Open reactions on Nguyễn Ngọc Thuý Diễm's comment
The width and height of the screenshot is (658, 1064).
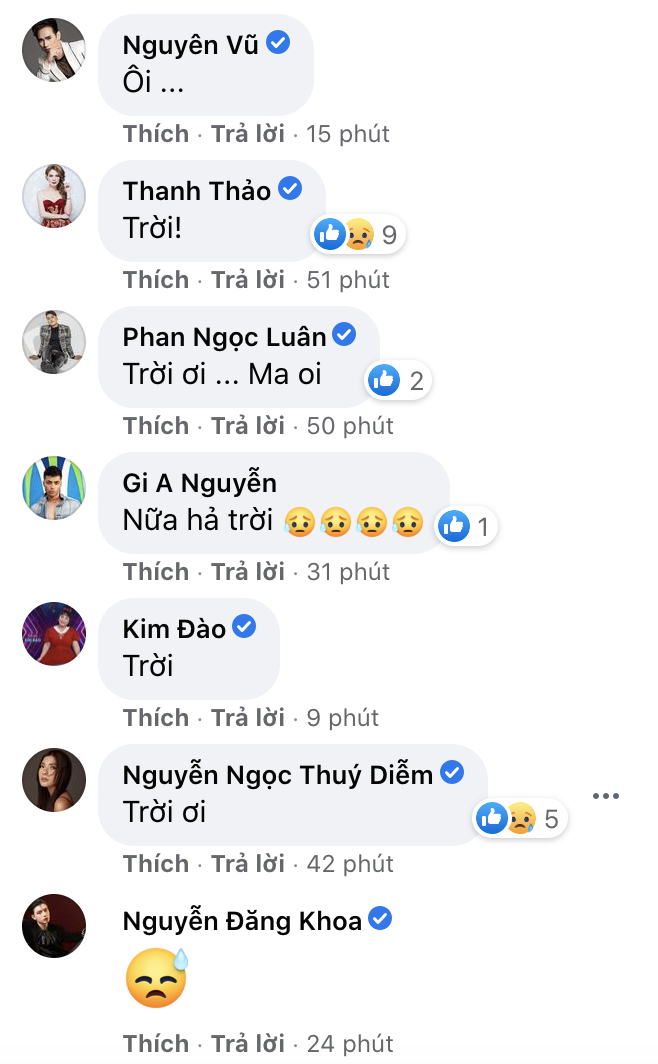click(x=519, y=820)
